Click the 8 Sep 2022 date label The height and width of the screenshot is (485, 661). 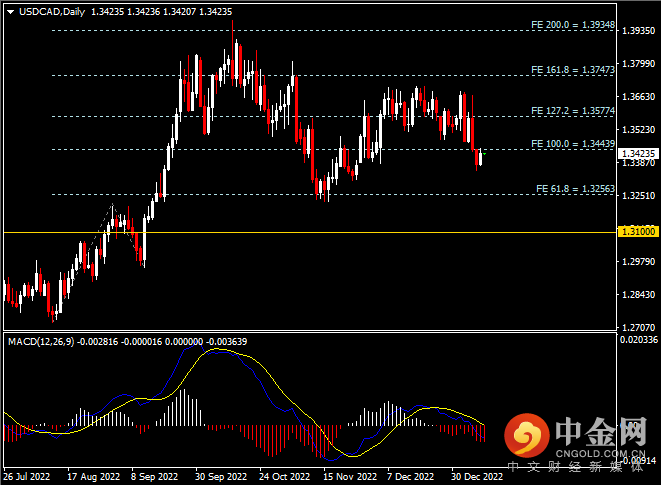point(157,477)
